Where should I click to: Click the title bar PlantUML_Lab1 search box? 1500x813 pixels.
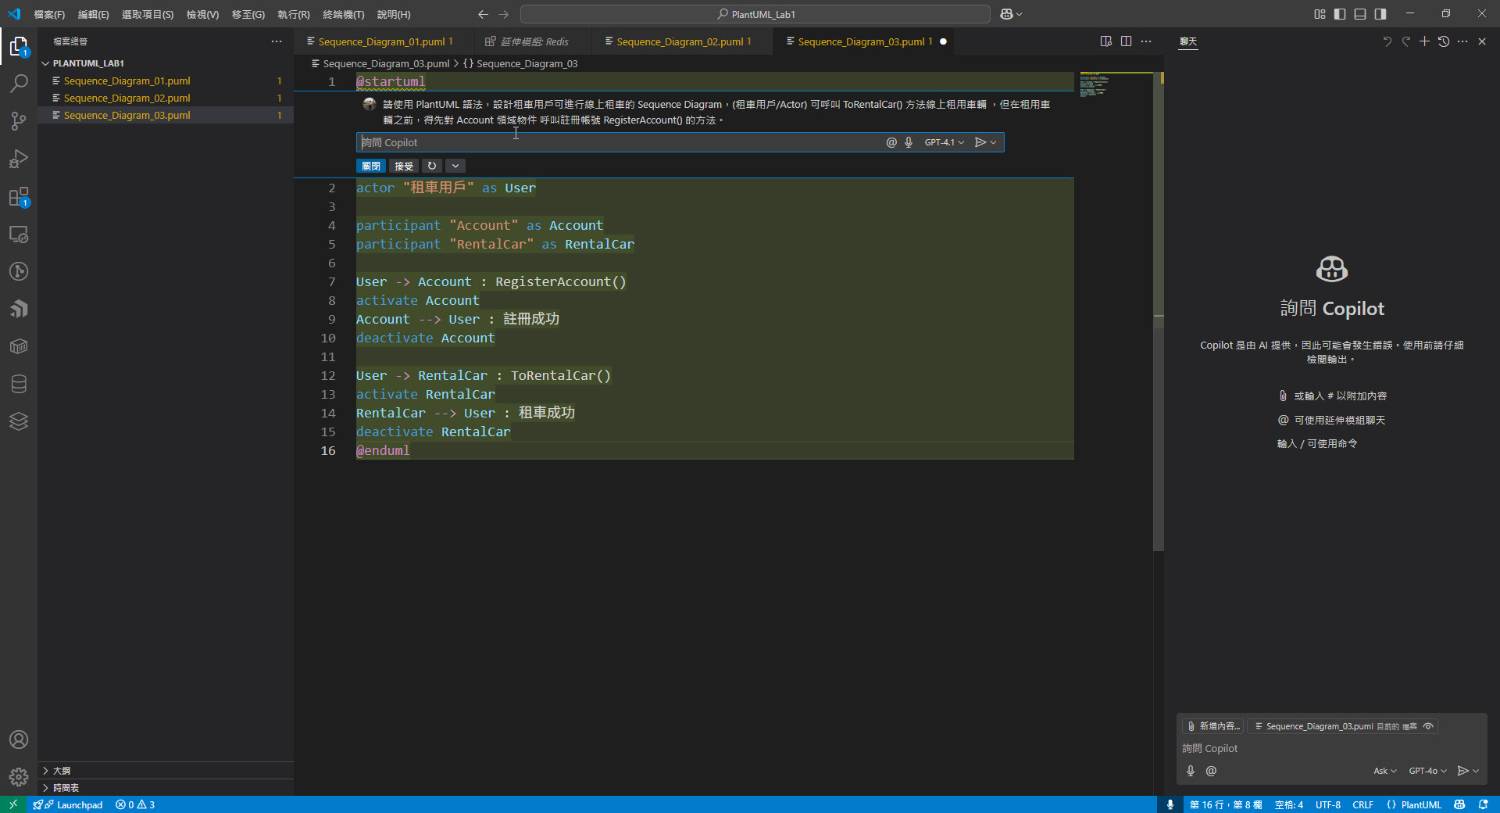coord(755,14)
